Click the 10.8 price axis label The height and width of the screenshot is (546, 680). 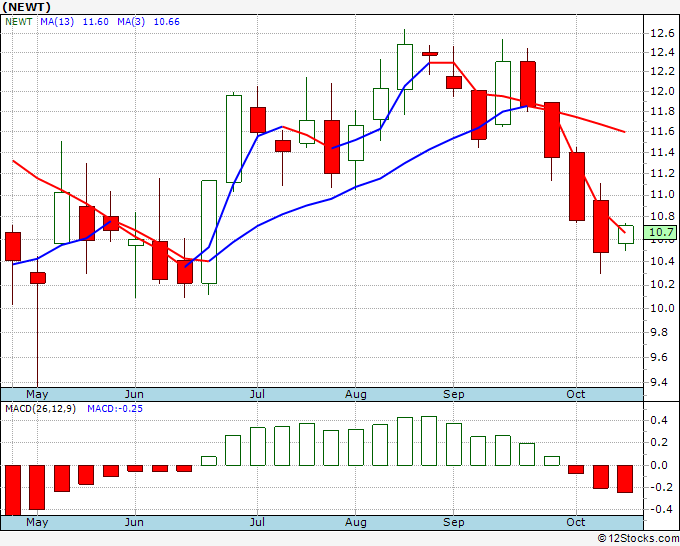(662, 216)
